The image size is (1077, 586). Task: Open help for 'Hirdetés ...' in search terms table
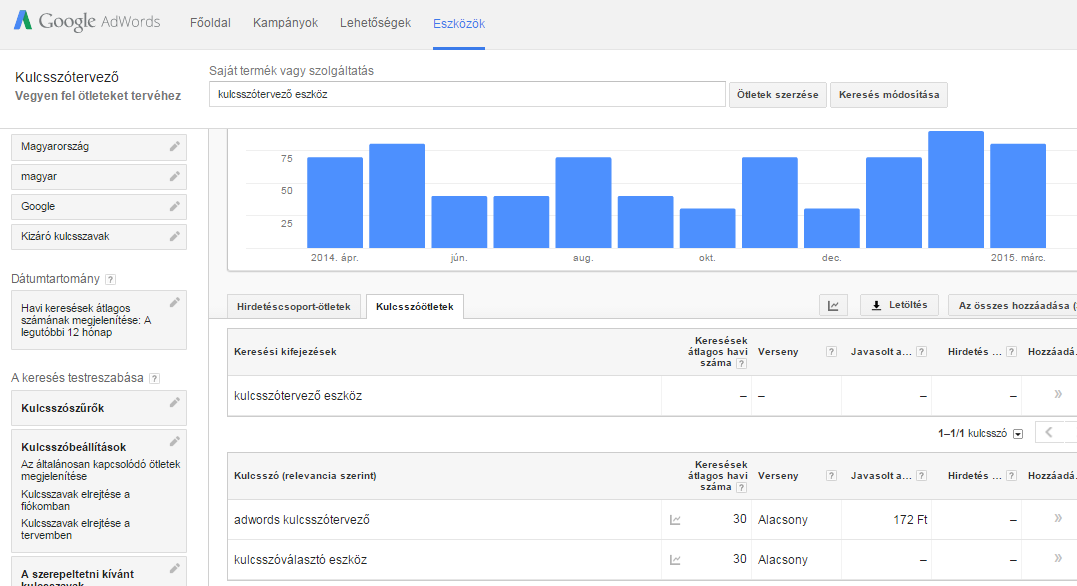point(1011,352)
